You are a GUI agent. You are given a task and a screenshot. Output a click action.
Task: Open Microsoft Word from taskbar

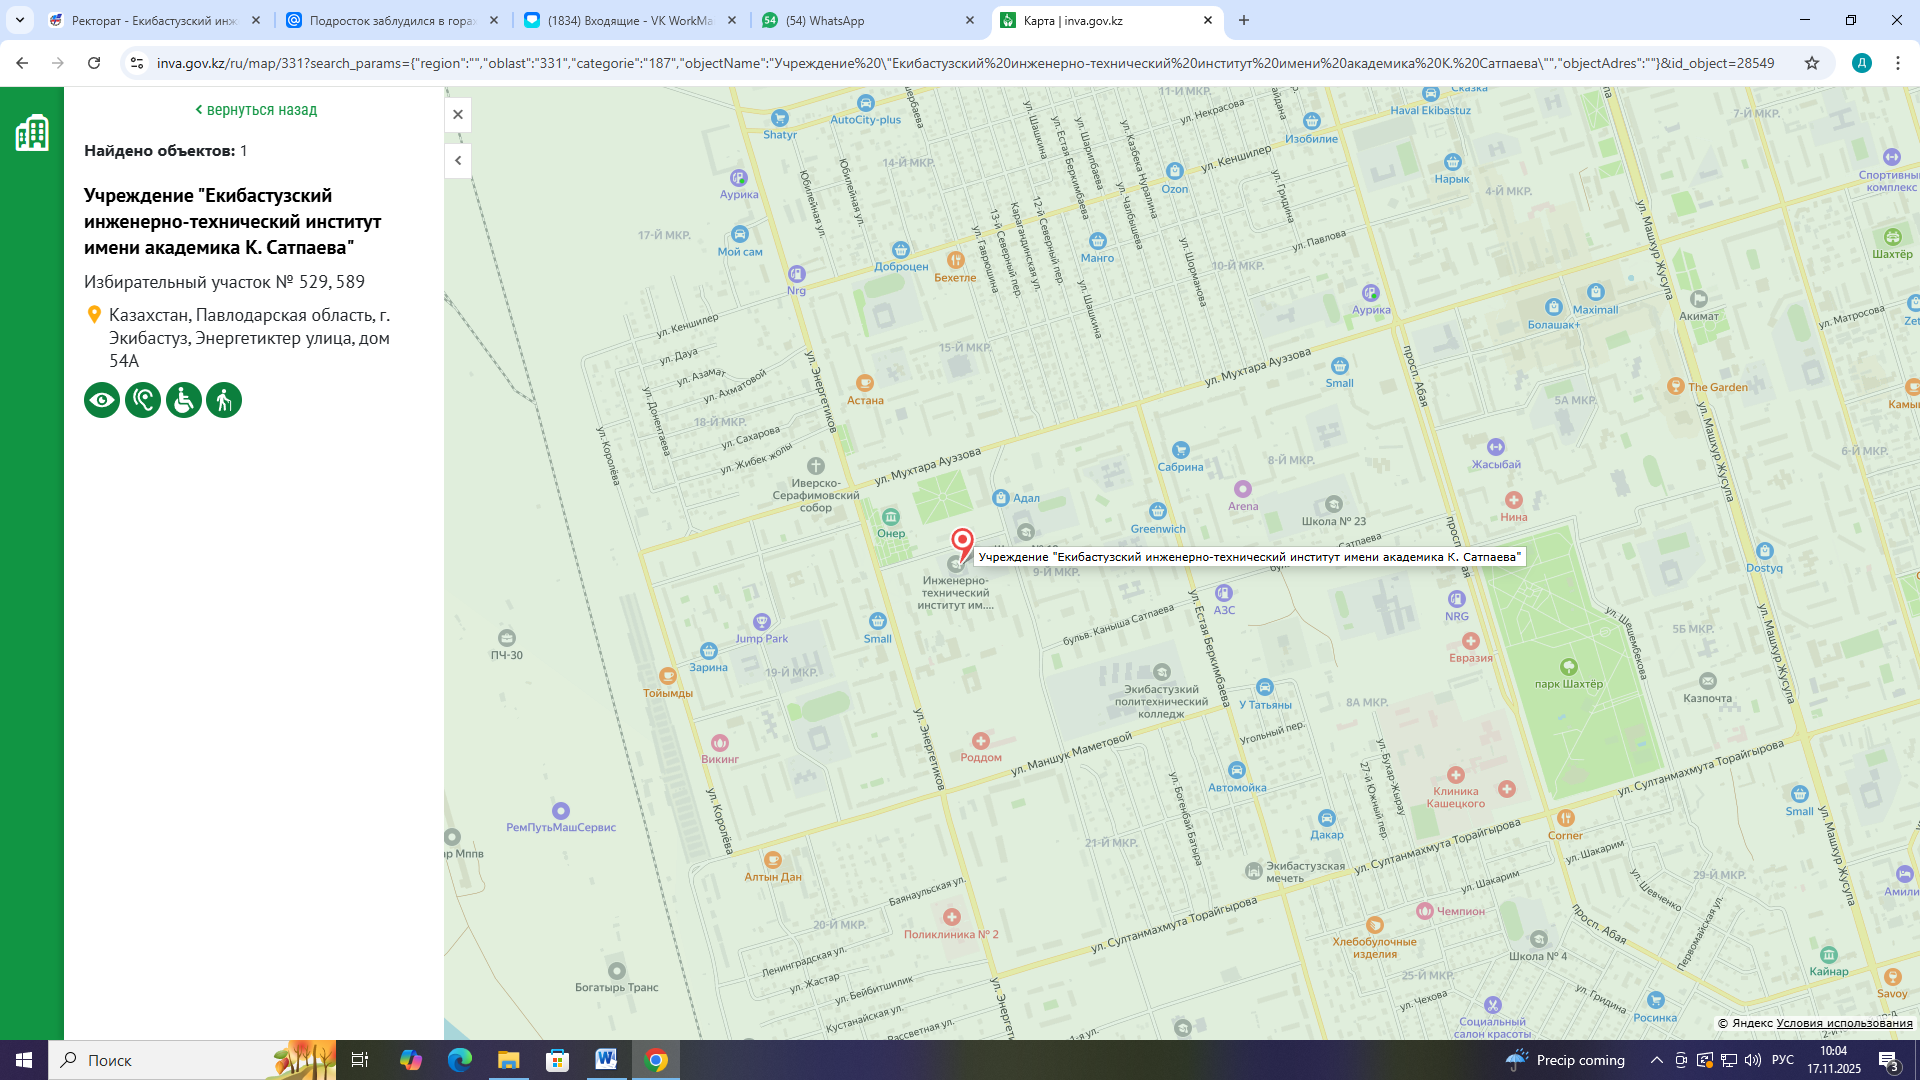pyautogui.click(x=606, y=1060)
